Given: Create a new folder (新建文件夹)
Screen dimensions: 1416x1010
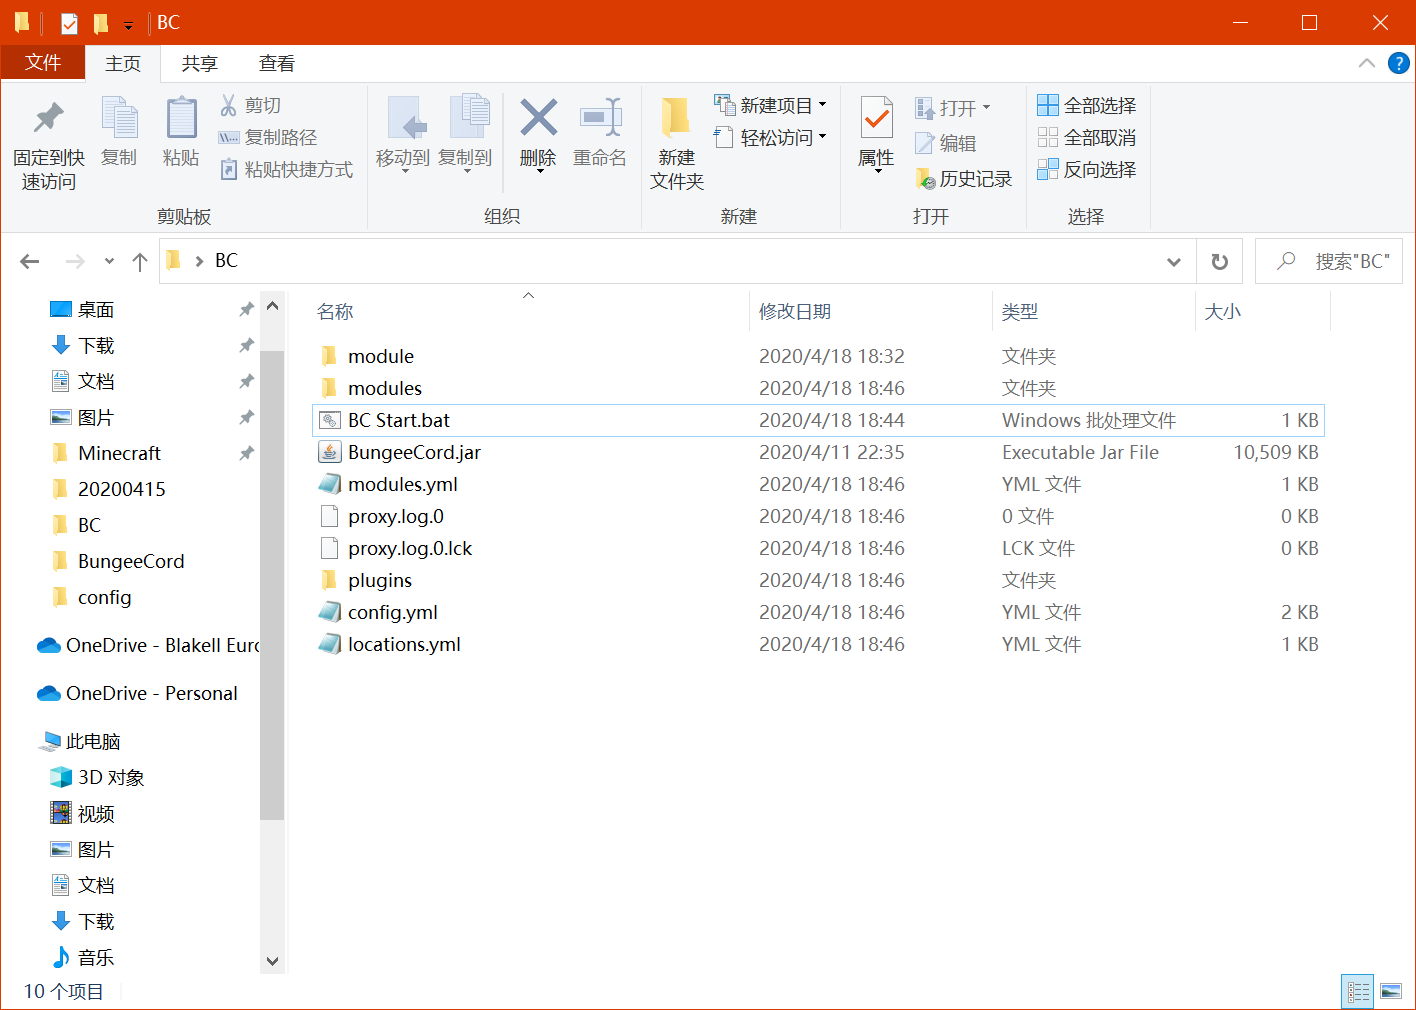Looking at the screenshot, I should tap(677, 142).
